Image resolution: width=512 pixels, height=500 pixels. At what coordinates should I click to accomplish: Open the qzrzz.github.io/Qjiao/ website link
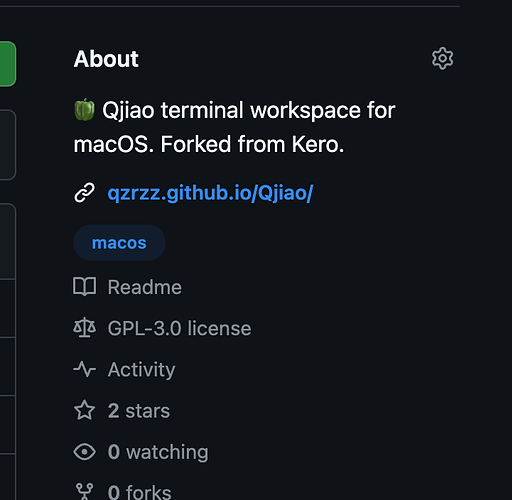[x=210, y=193]
